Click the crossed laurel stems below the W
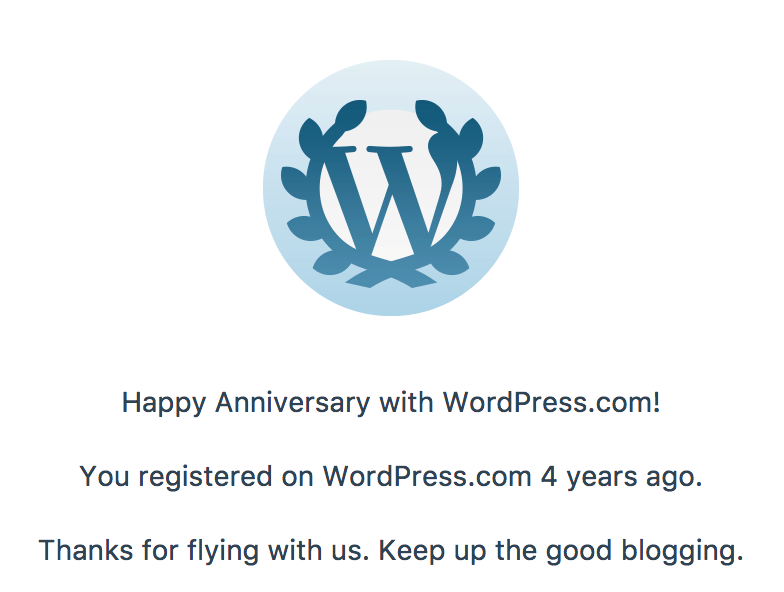This screenshot has width=784, height=592. pyautogui.click(x=391, y=270)
